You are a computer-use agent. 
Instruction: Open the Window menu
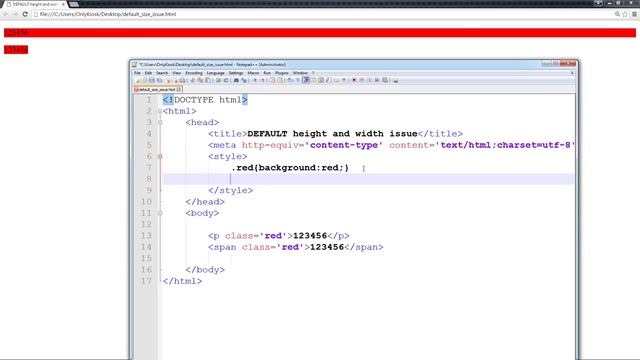(300, 73)
